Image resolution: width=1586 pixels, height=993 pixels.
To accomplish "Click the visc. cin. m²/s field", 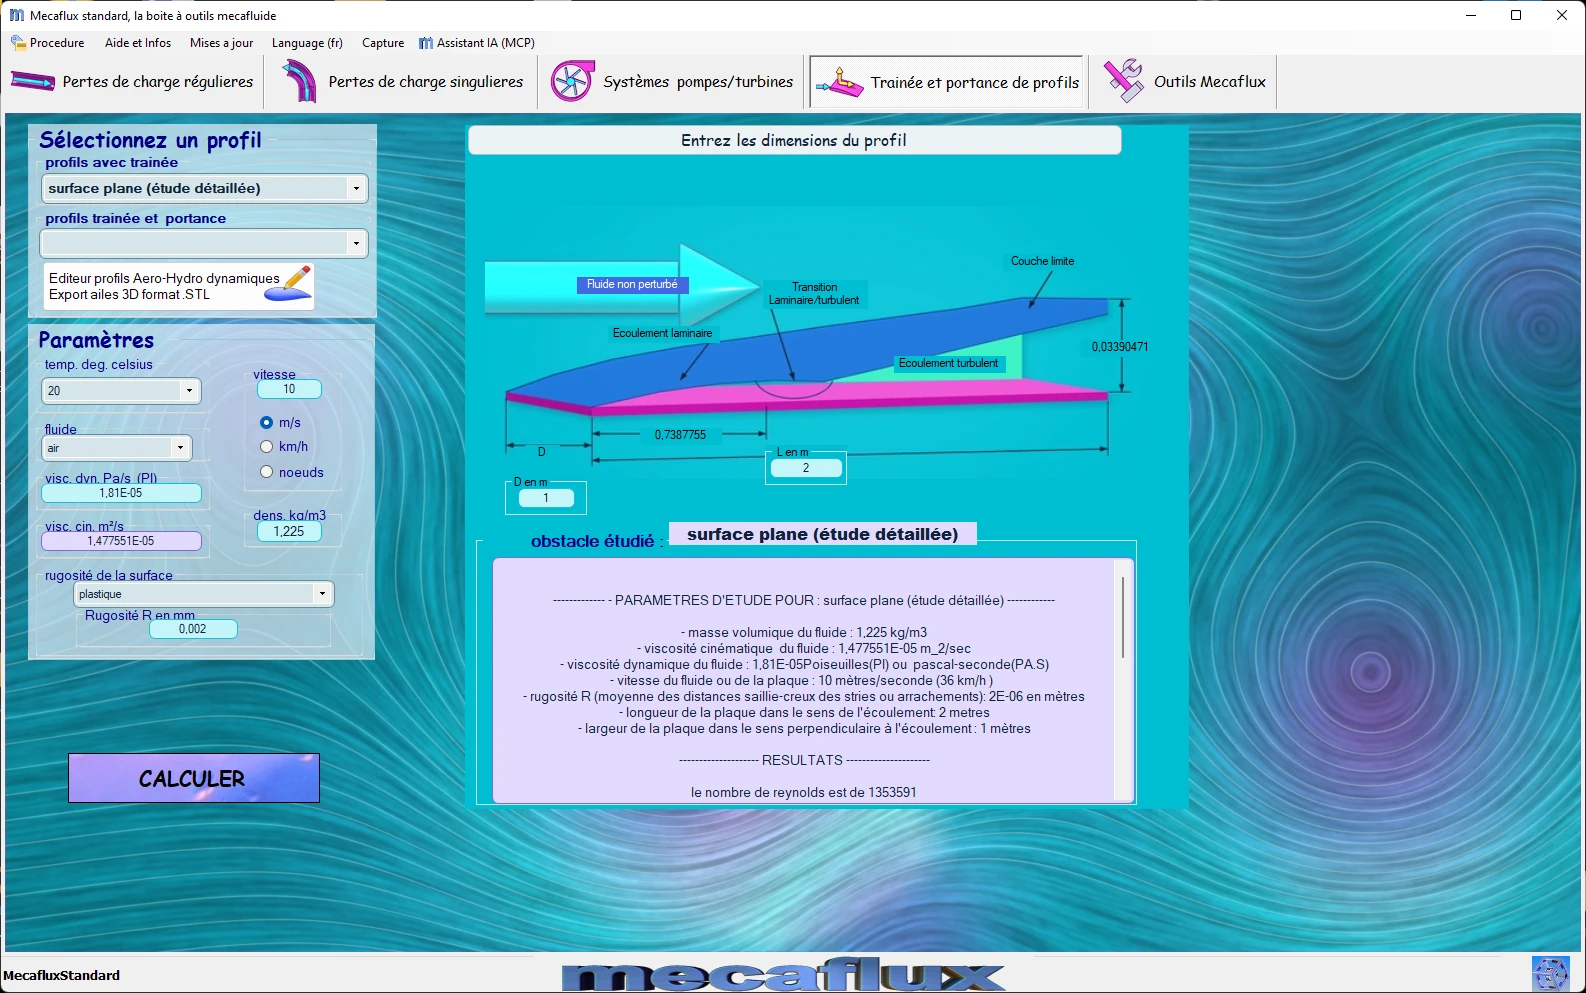I will click(121, 541).
